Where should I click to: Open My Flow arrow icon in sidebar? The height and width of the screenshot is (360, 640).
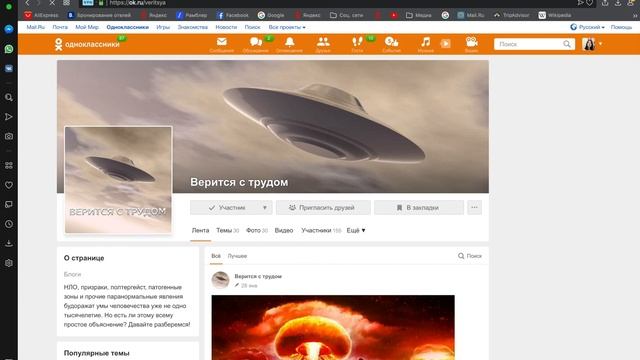click(x=9, y=117)
